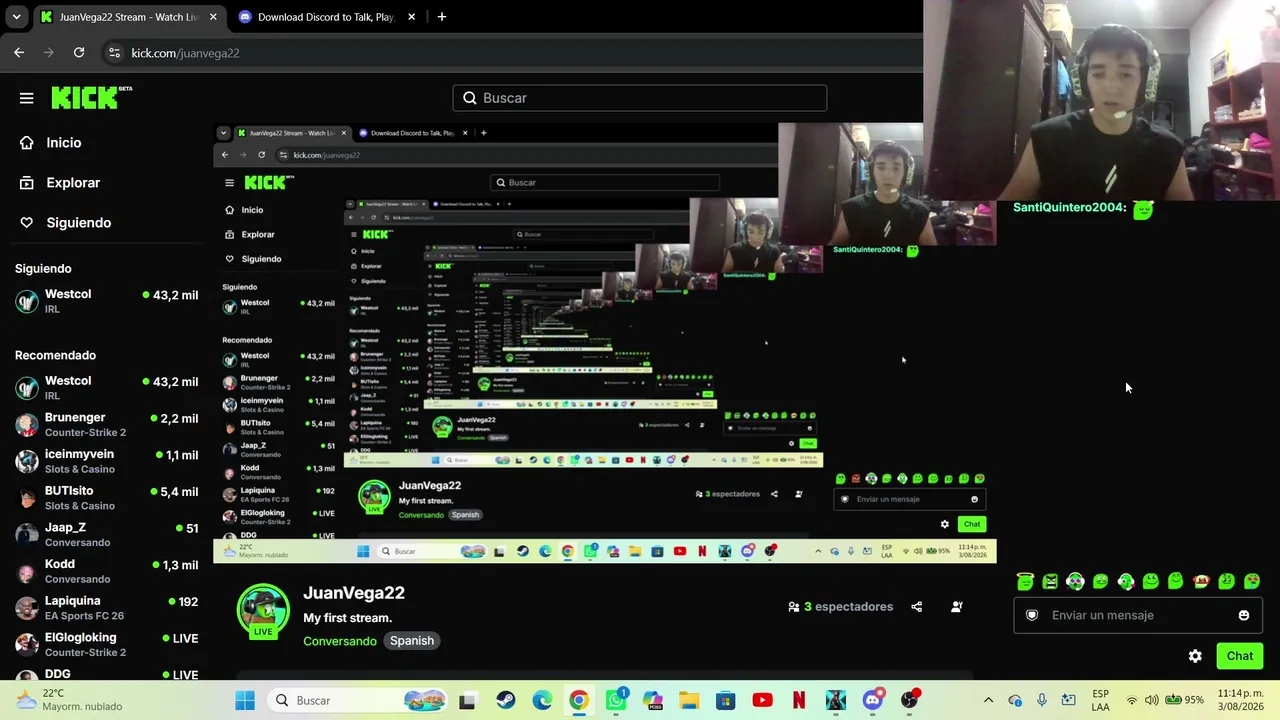Screen dimensions: 1280x720
Task: Click the green Chat send button
Action: (1240, 656)
